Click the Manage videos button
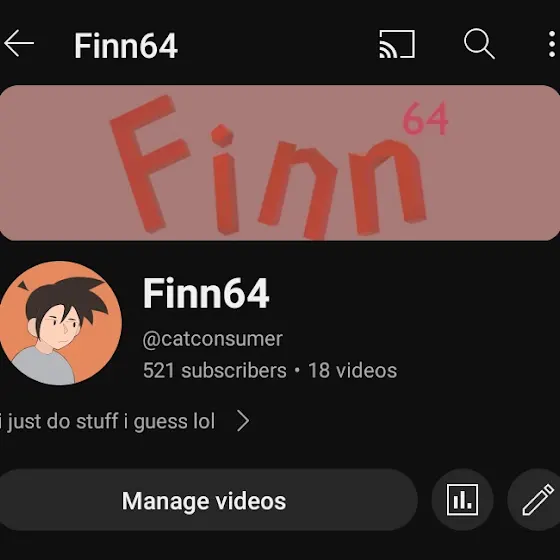The width and height of the screenshot is (560, 560). coord(204,500)
